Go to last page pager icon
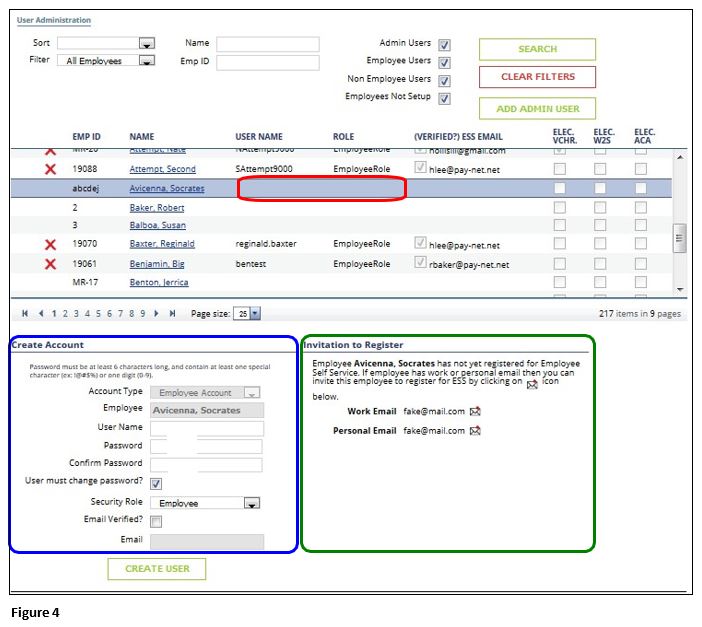This screenshot has width=702, height=627. point(172,314)
